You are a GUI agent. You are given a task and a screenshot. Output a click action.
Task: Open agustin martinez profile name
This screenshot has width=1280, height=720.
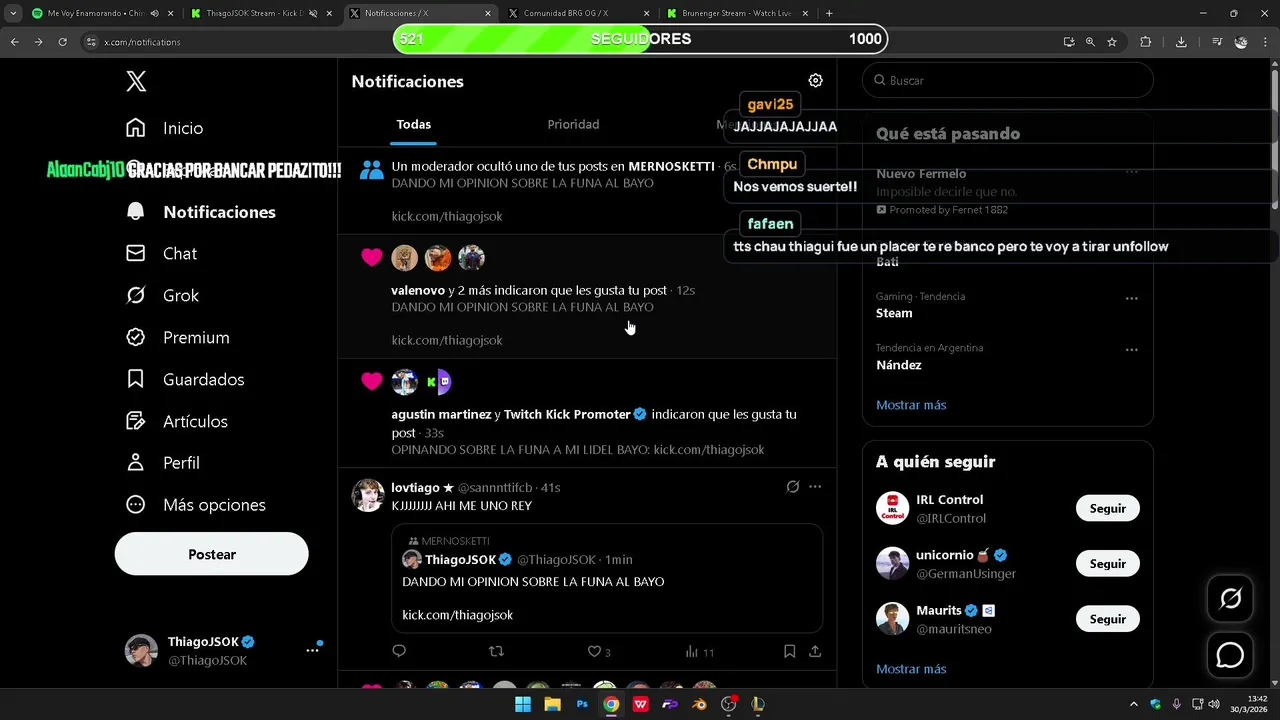(x=441, y=414)
